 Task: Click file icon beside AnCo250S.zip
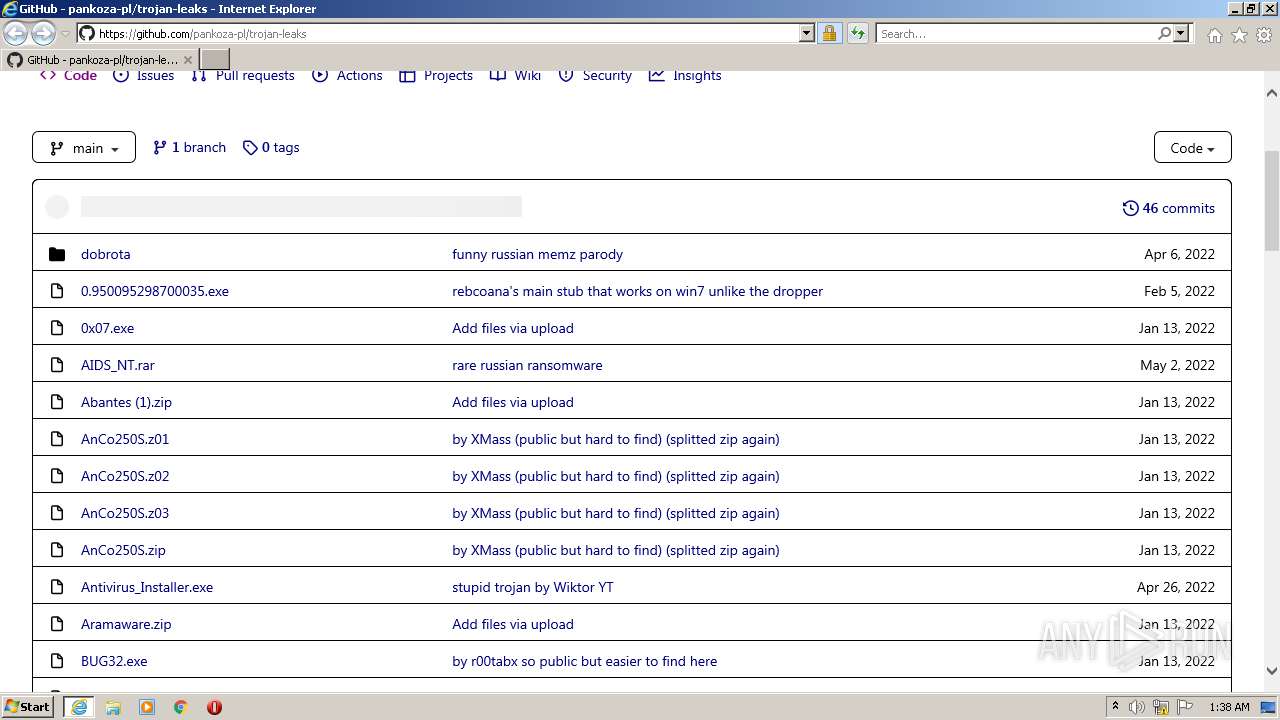57,550
